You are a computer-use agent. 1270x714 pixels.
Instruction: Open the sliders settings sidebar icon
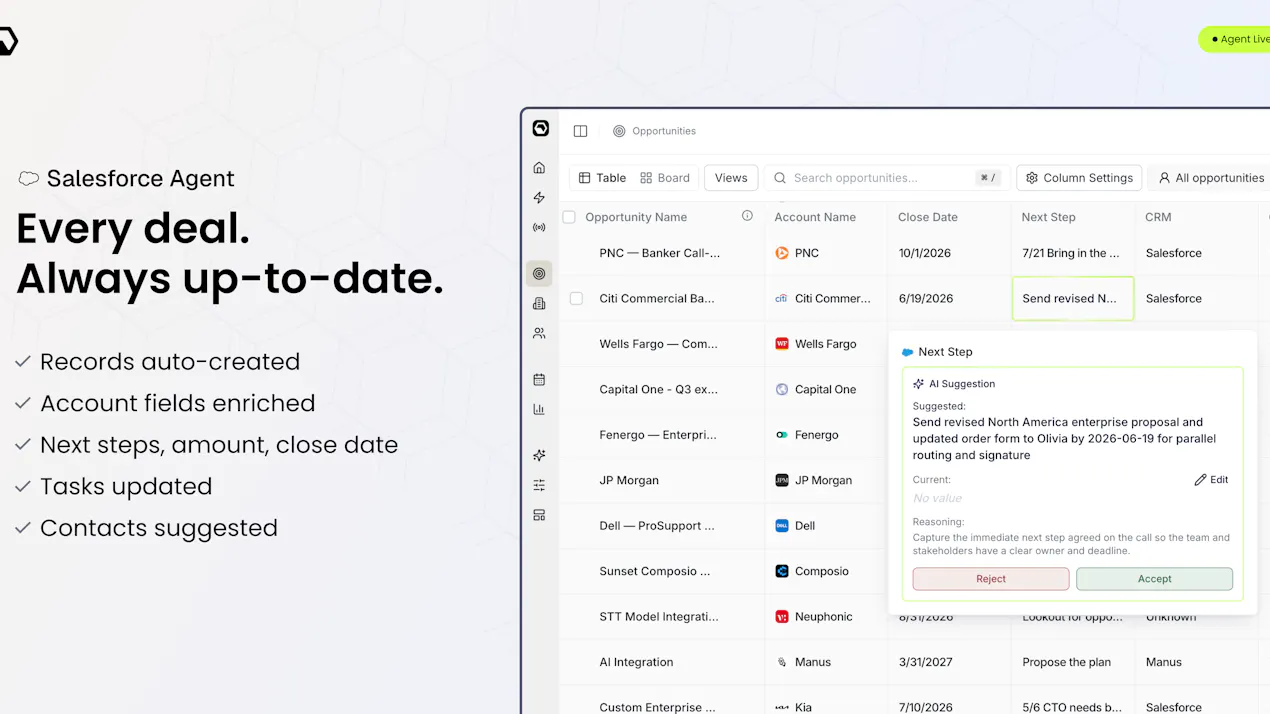pos(539,485)
